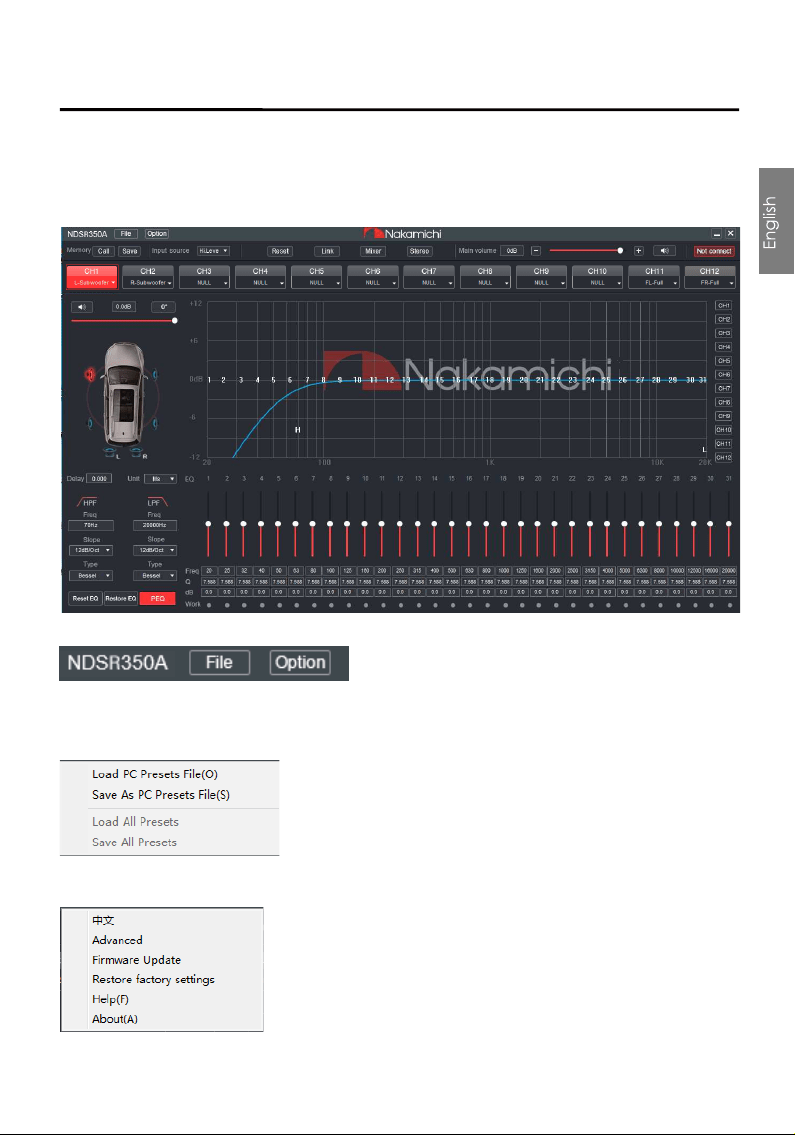Open the Mixer panel

point(373,251)
